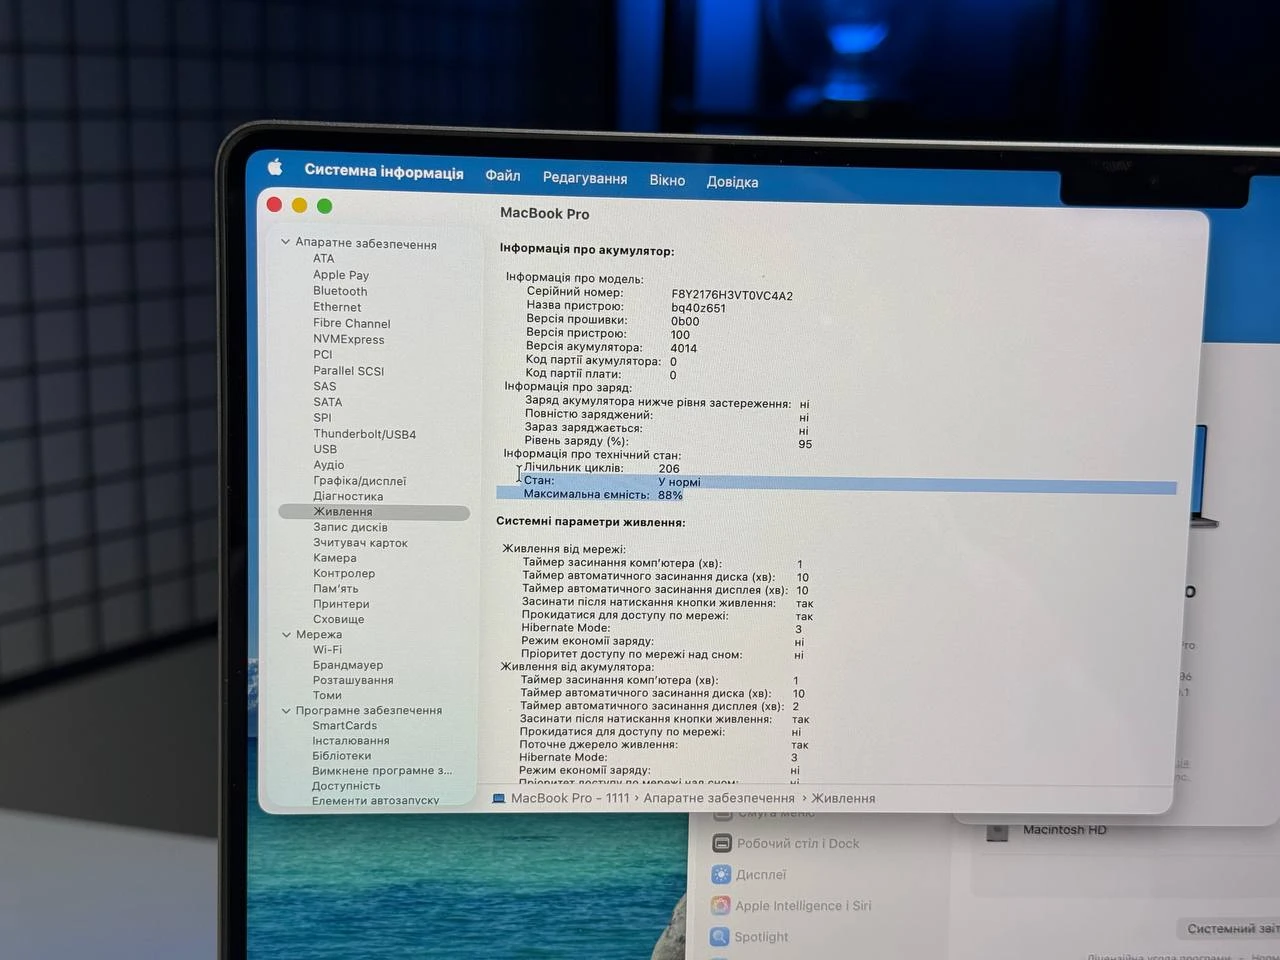Open the Камера hardware entry
Image resolution: width=1280 pixels, height=960 pixels.
(x=335, y=557)
